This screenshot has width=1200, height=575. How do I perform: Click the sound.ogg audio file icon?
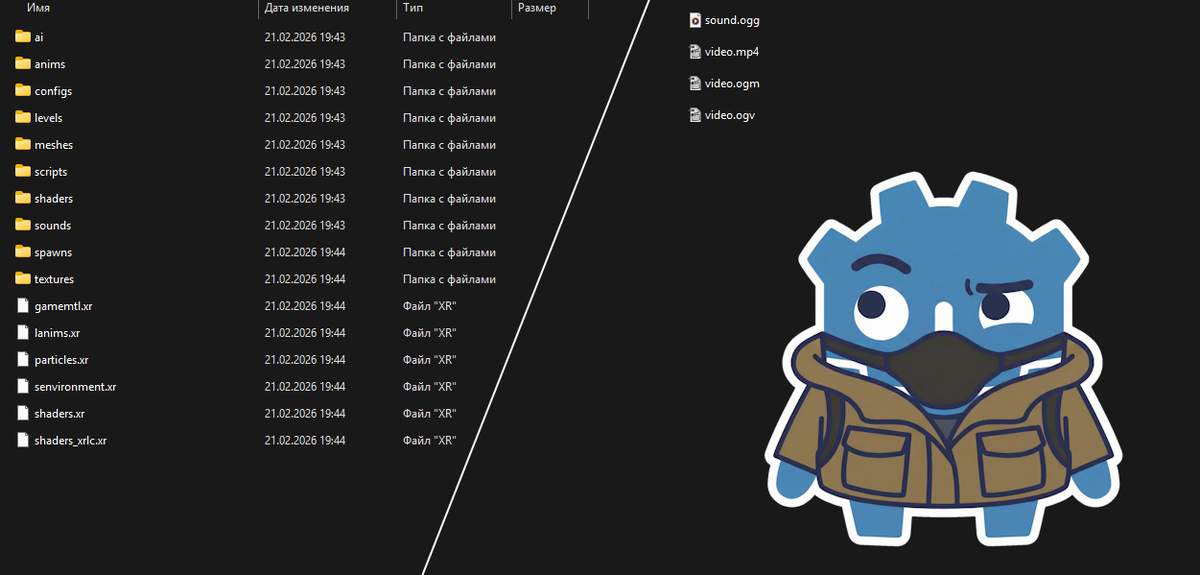point(695,20)
